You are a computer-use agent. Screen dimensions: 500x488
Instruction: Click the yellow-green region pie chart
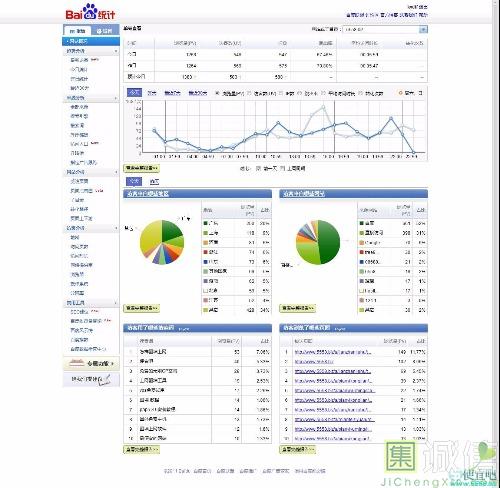pyautogui.click(x=162, y=242)
